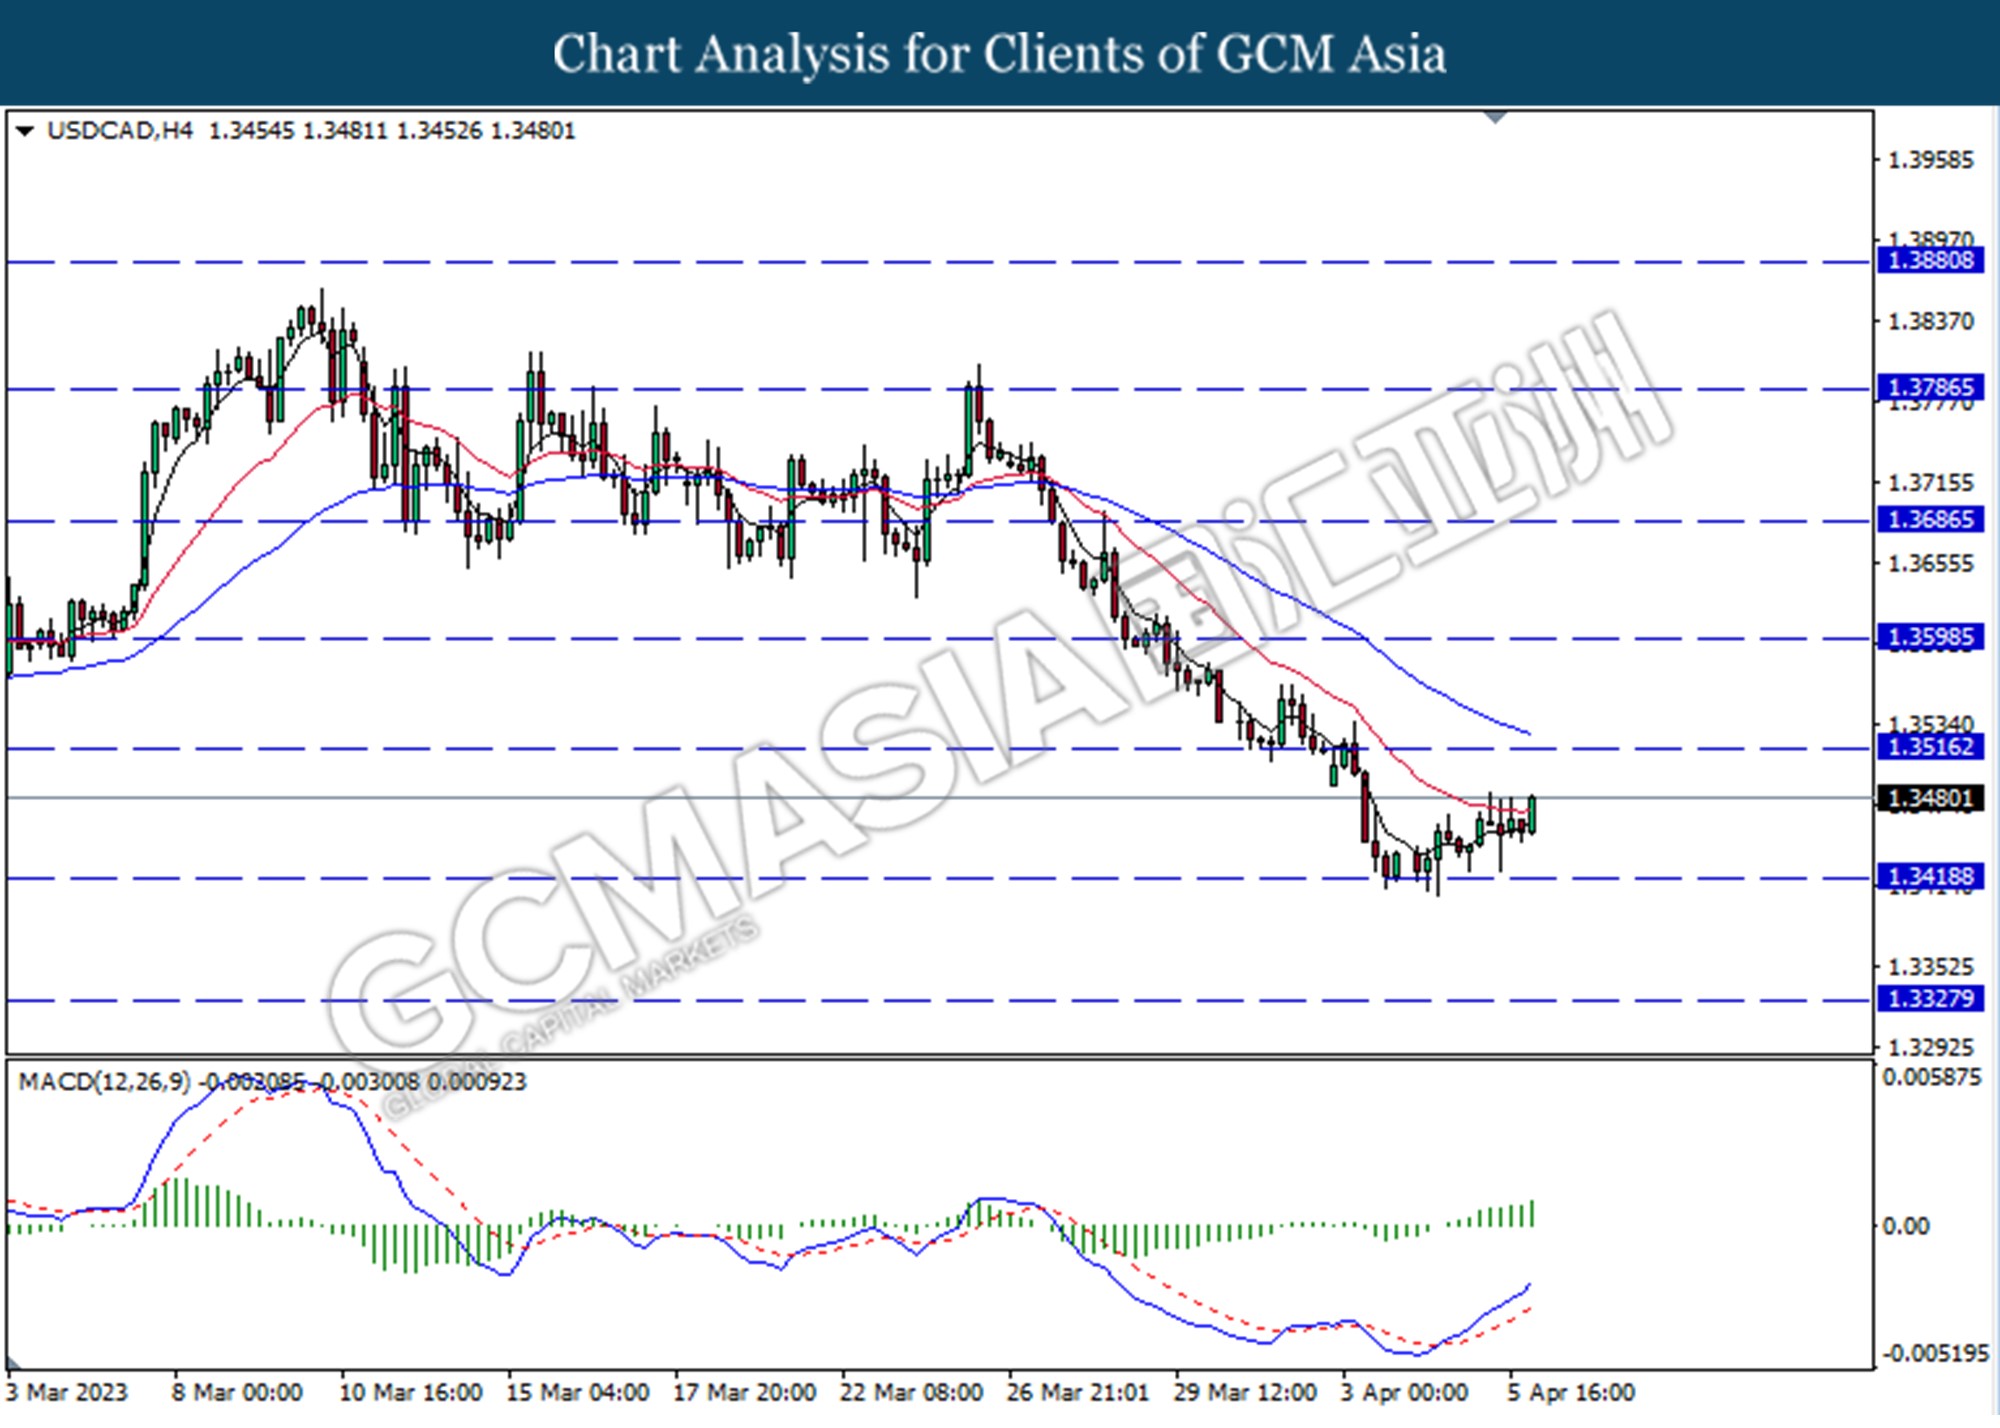Click the 1.36555 price axis value
The image size is (2000, 1428).
click(x=1930, y=564)
